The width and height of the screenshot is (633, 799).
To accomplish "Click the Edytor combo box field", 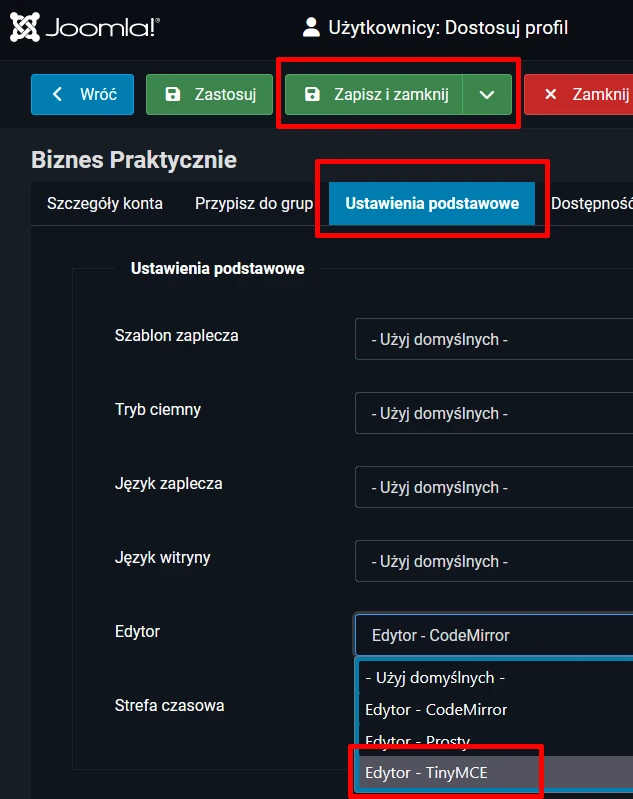I will [x=494, y=635].
